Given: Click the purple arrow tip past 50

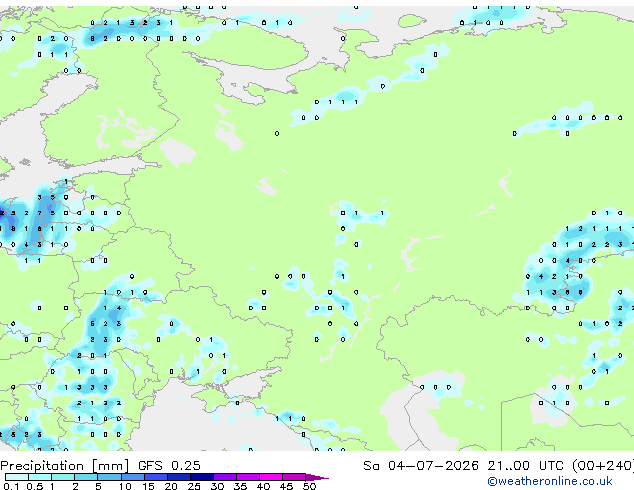Looking at the screenshot, I should [x=317, y=477].
